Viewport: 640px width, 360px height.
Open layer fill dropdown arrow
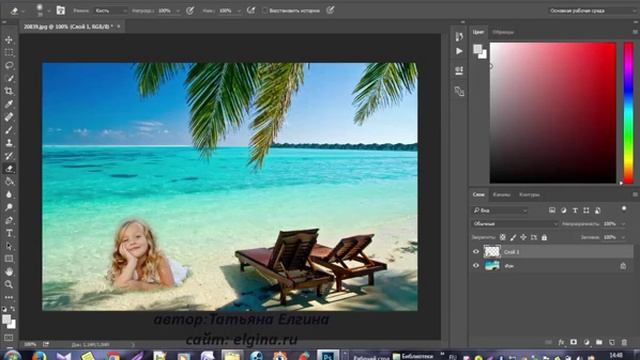pyautogui.click(x=623, y=237)
